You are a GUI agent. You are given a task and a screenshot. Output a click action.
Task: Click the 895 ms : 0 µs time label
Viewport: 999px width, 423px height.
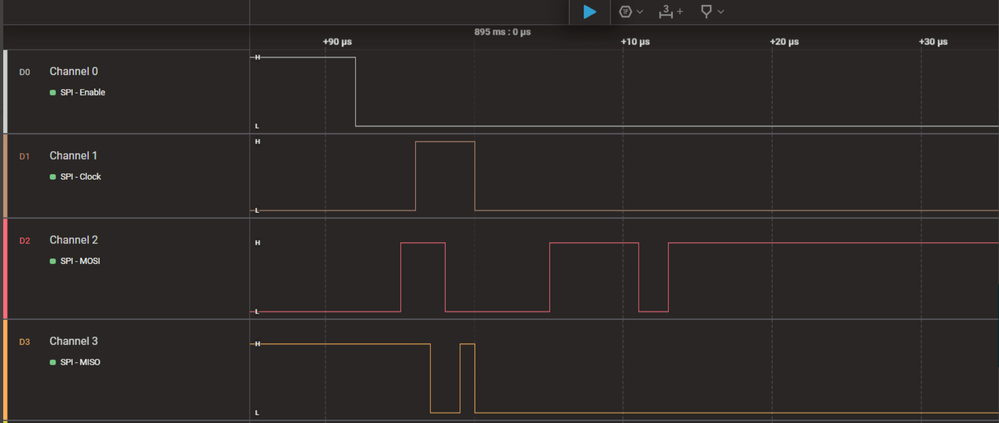tap(502, 31)
